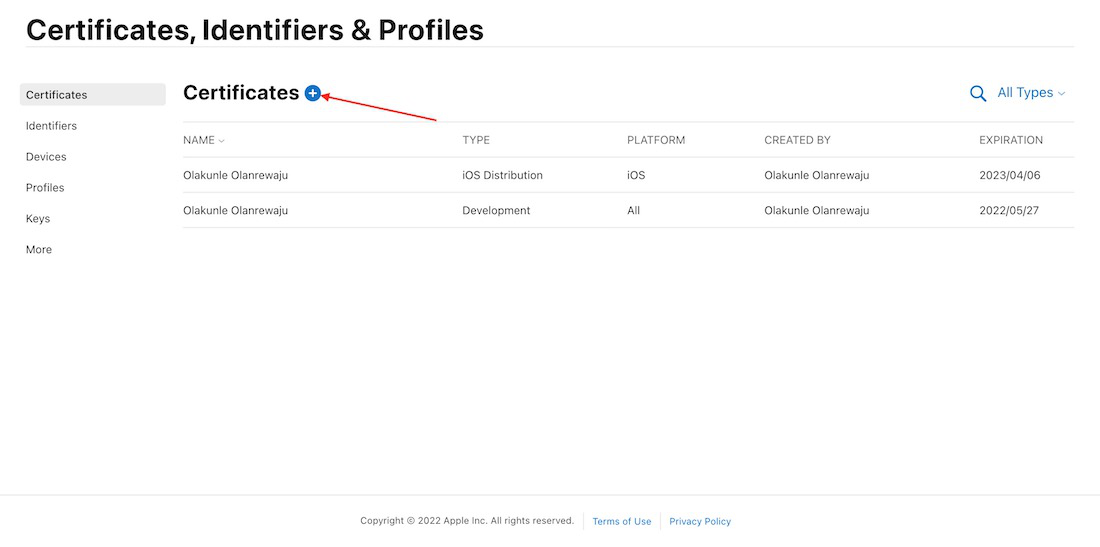Click the 2023/04/06 expiration date
The height and width of the screenshot is (547, 1100).
[x=1010, y=175]
